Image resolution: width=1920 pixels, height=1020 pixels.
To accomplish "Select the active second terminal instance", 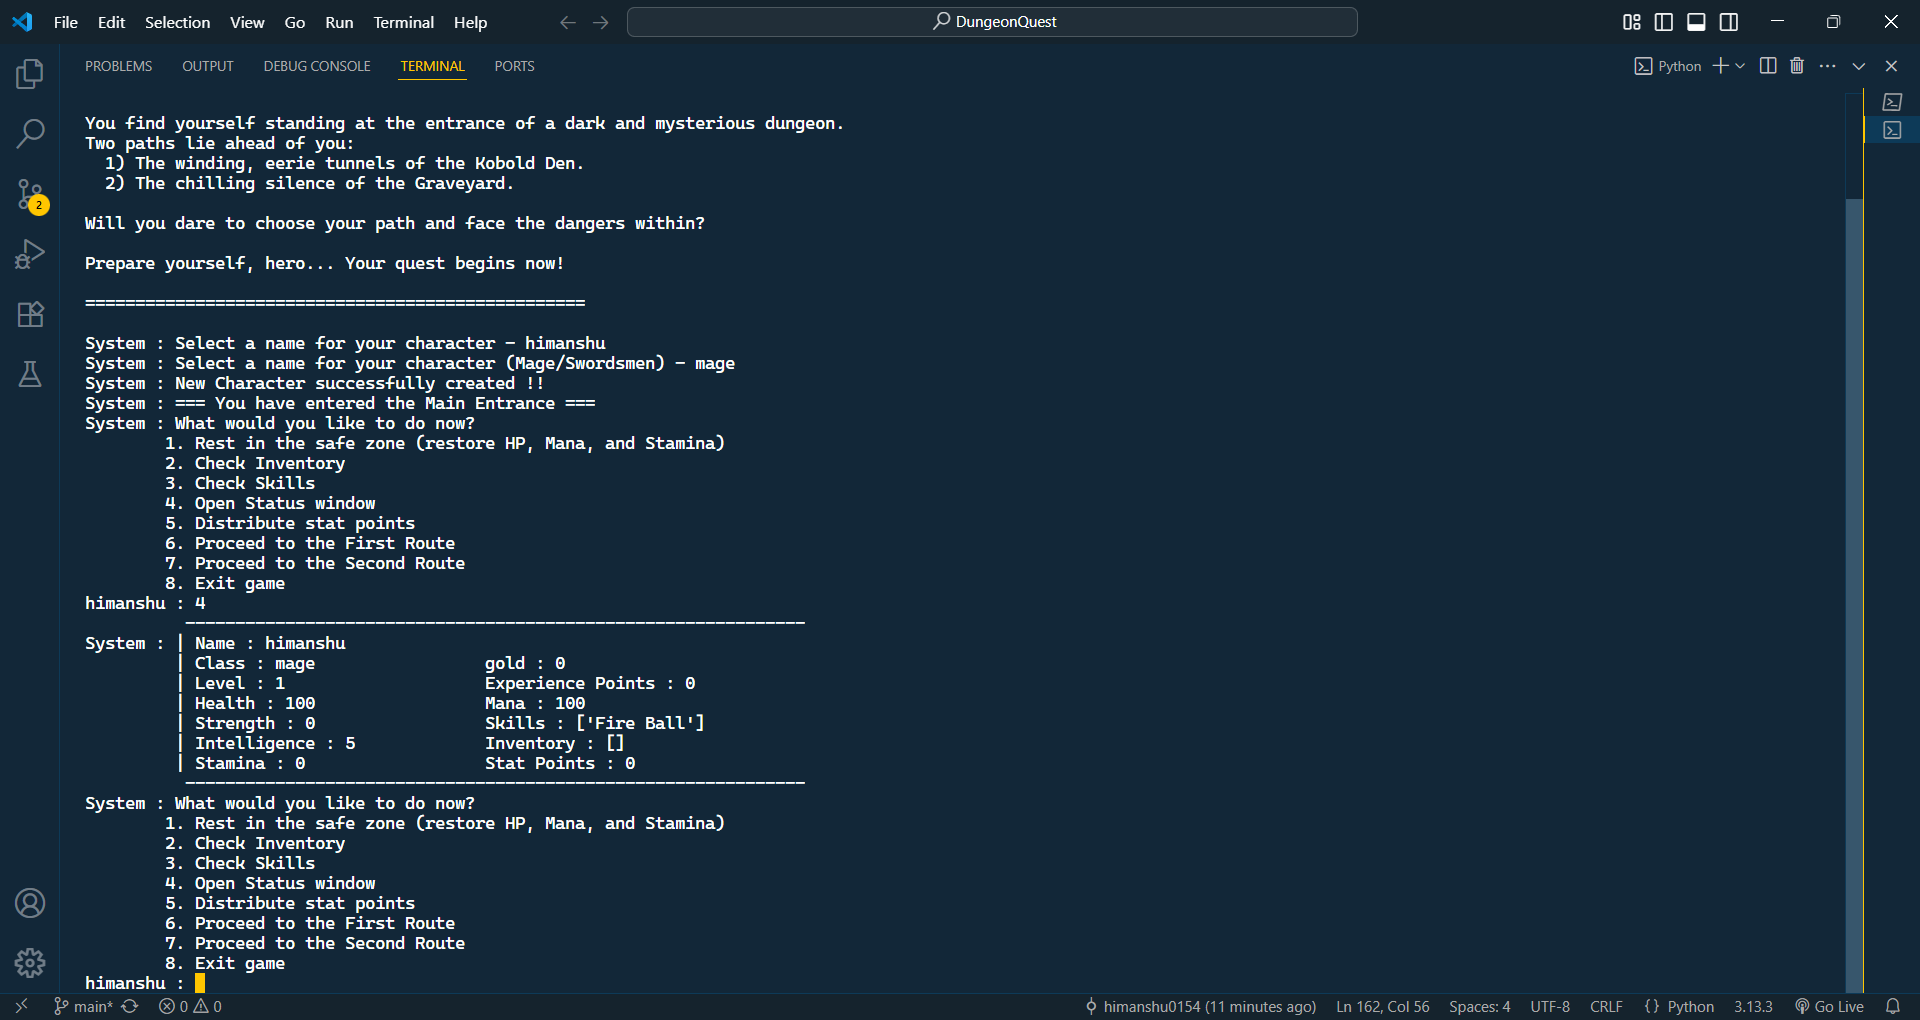I will tap(1892, 130).
